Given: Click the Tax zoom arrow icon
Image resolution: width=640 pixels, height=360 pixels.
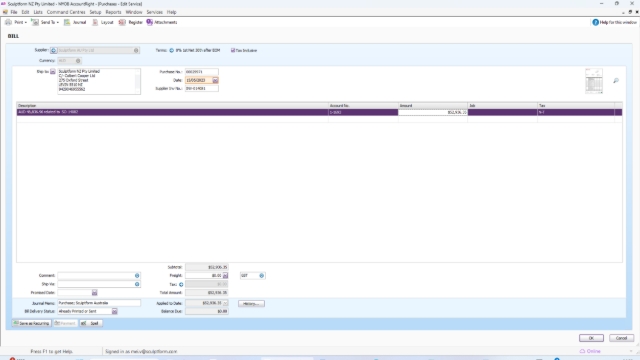Looking at the screenshot, I should (181, 284).
